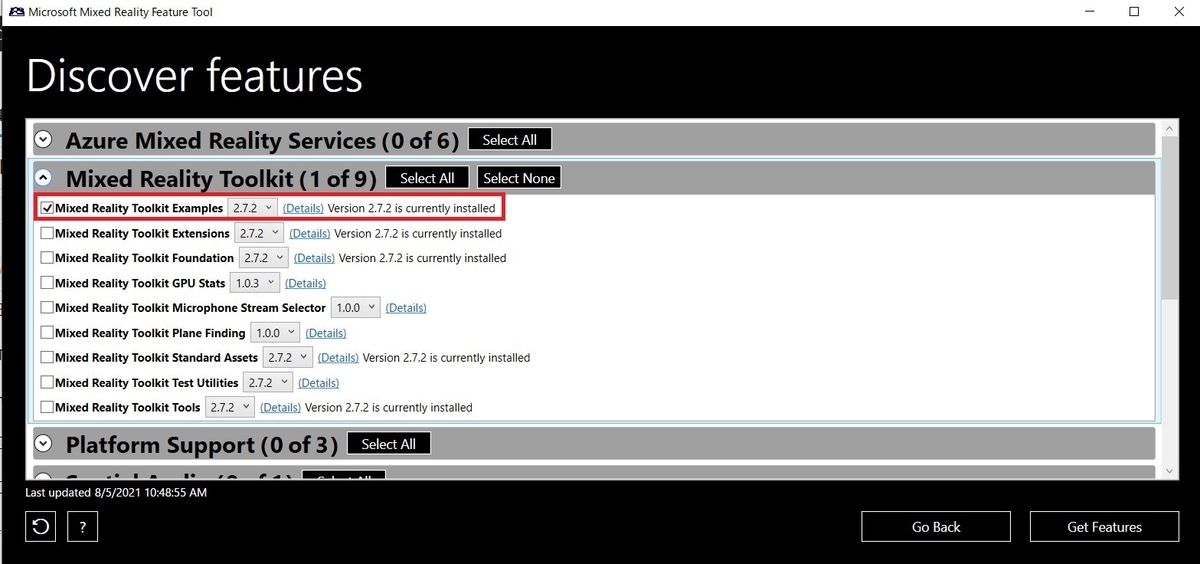This screenshot has height=564, width=1200.
Task: Open Details link for Plane Finding
Action: (x=326, y=333)
